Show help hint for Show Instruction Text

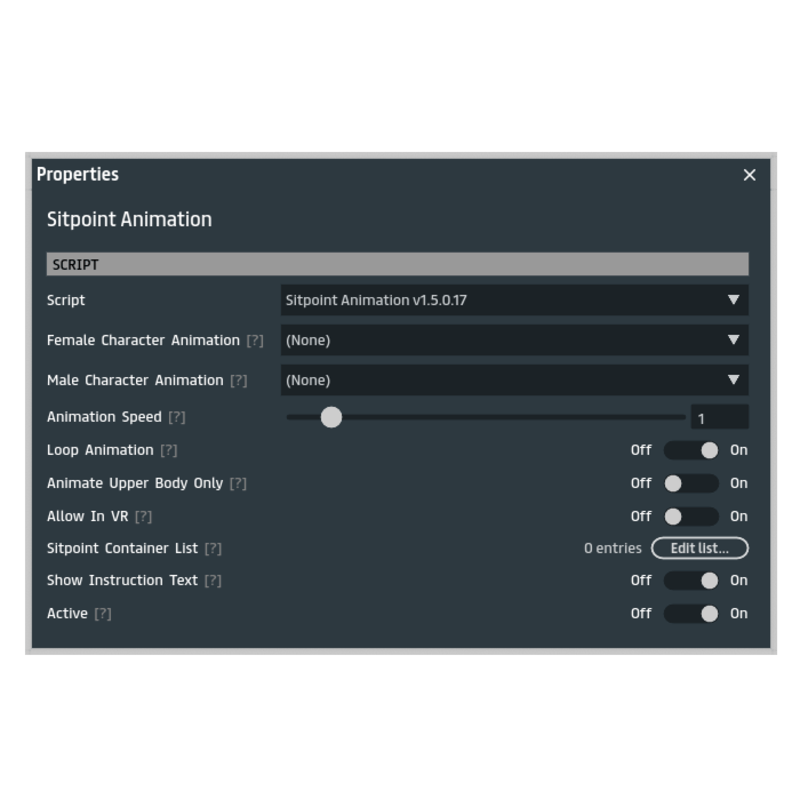tap(213, 581)
